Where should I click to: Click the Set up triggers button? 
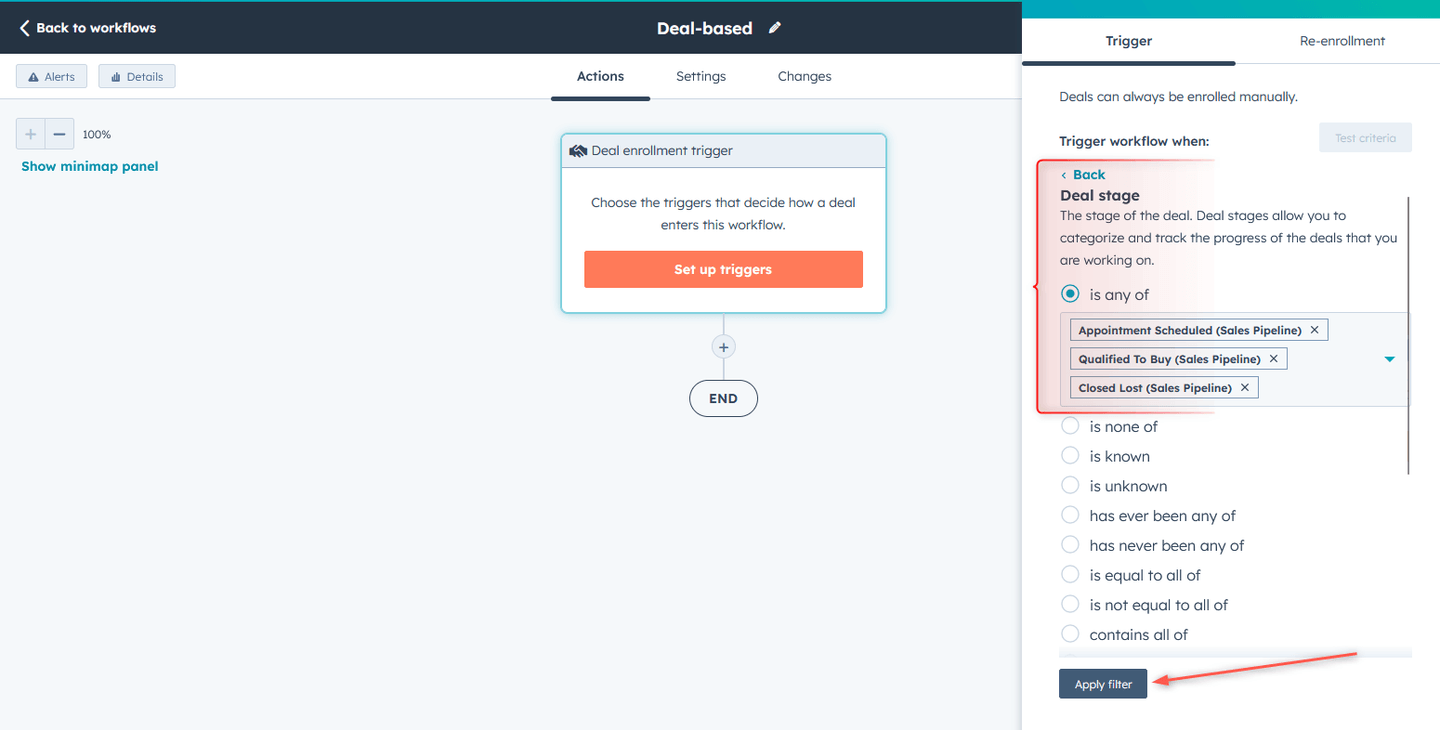(723, 269)
